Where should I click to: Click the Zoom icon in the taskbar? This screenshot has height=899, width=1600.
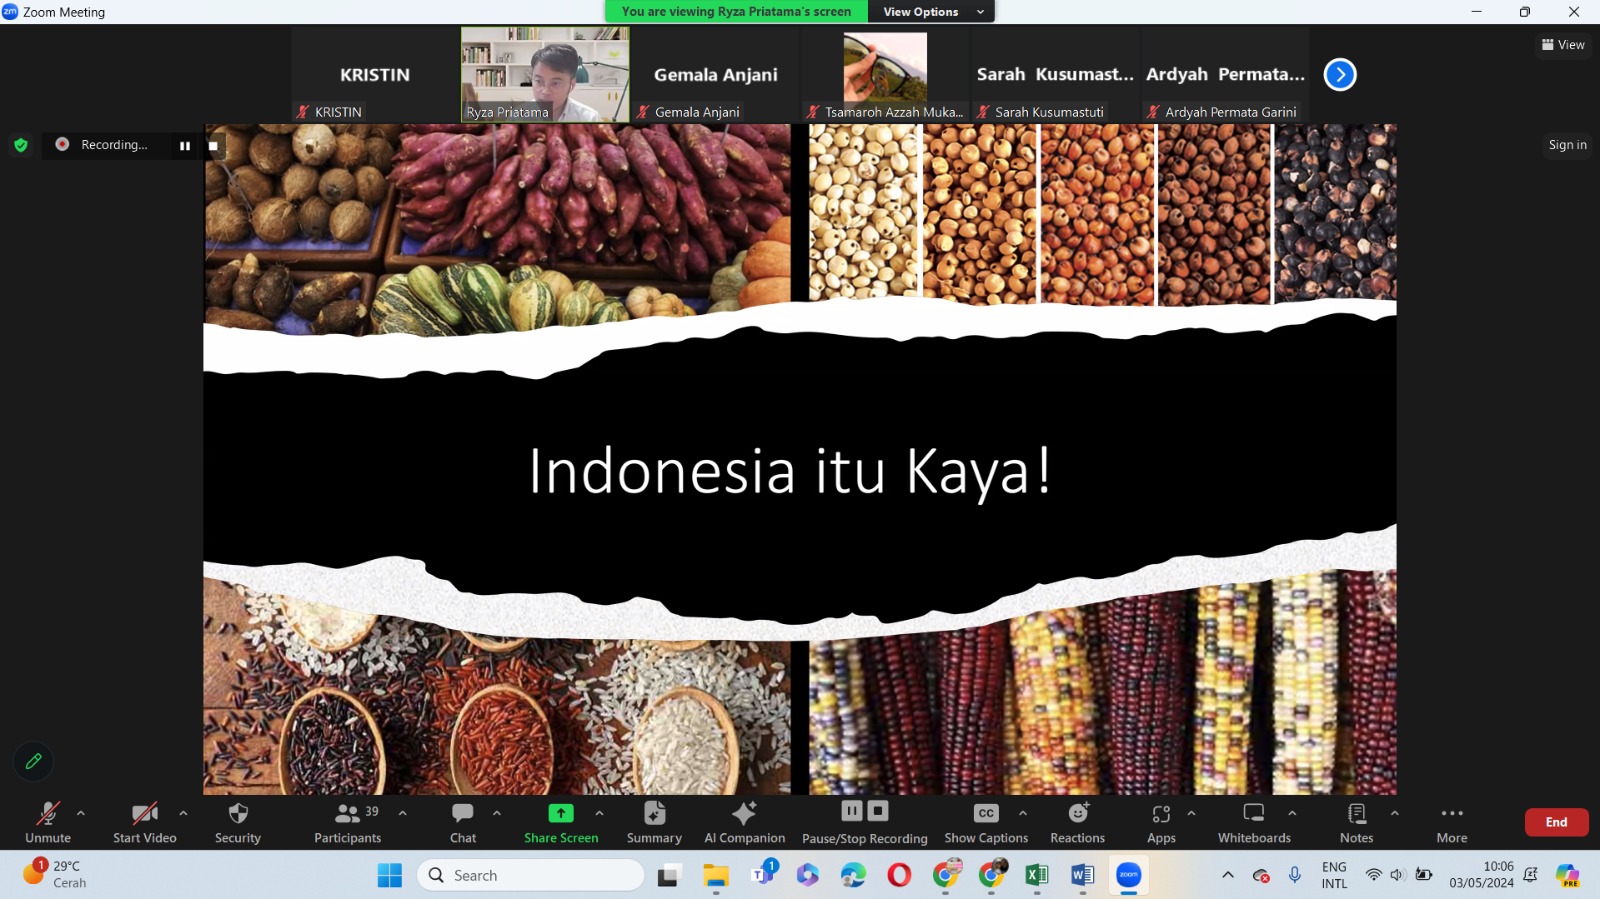tap(1129, 875)
